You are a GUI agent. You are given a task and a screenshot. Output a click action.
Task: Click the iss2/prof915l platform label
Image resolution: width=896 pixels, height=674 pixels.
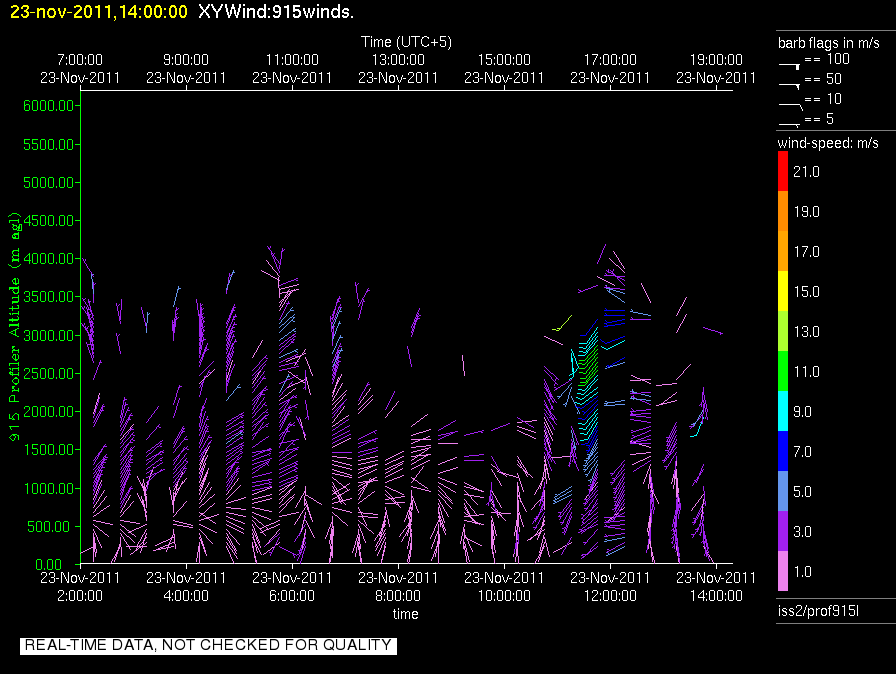click(x=818, y=611)
